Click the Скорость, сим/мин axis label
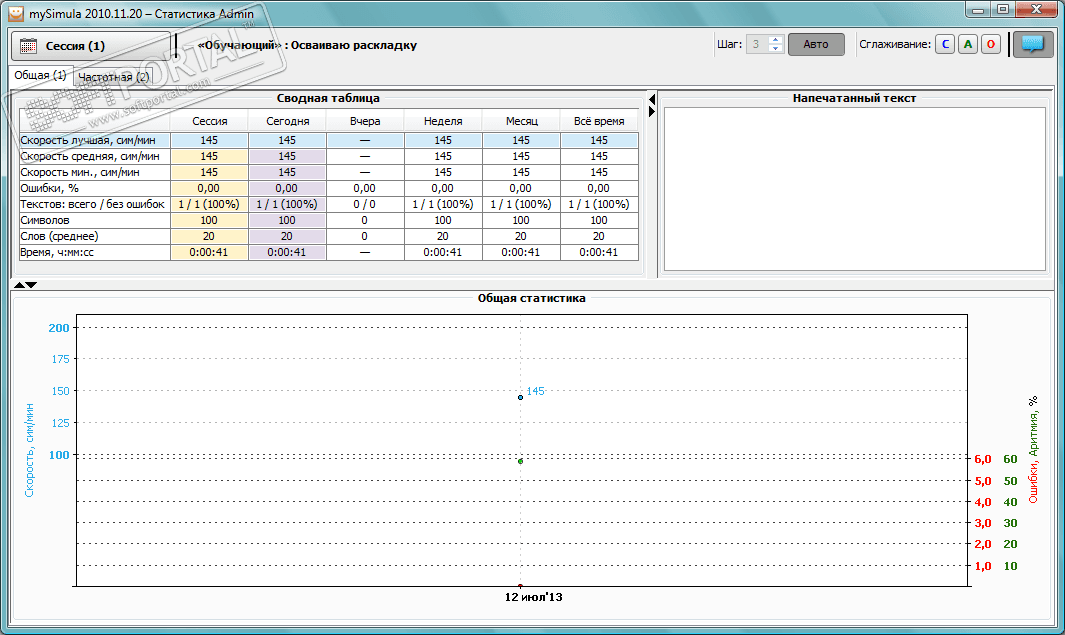The height and width of the screenshot is (635, 1065). point(29,450)
